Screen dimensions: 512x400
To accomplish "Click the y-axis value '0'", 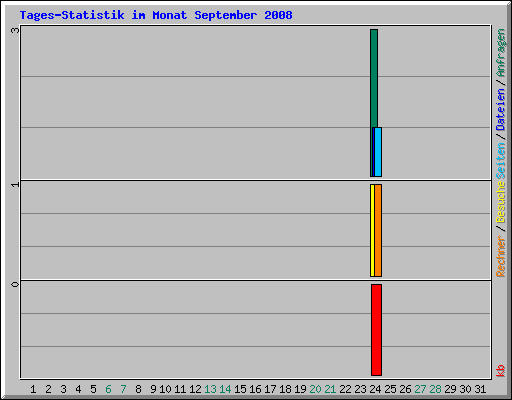I will coord(15,284).
